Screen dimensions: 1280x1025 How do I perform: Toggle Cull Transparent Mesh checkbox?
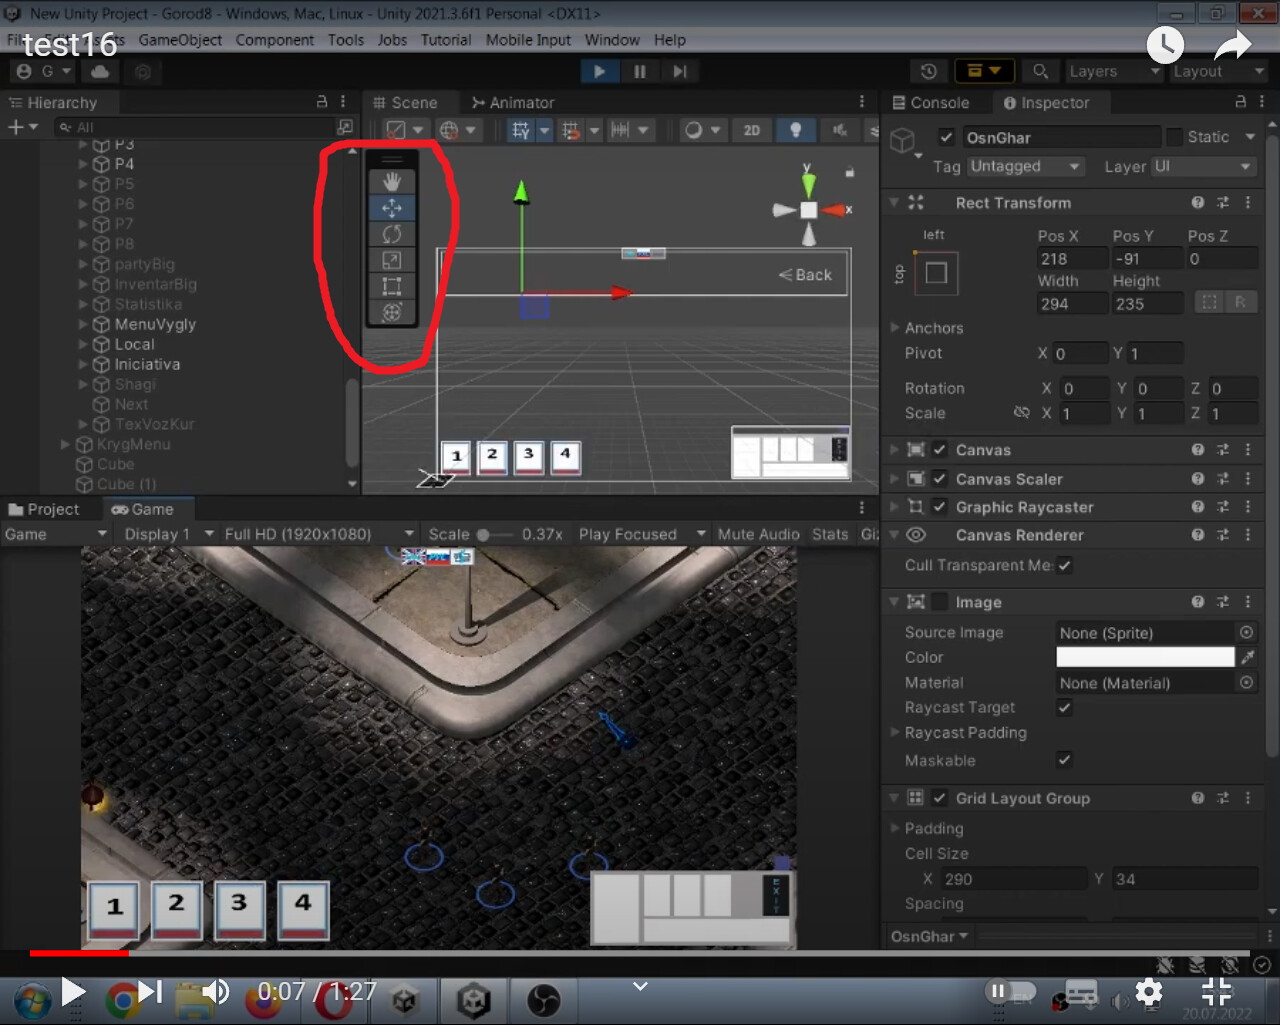pos(1064,565)
